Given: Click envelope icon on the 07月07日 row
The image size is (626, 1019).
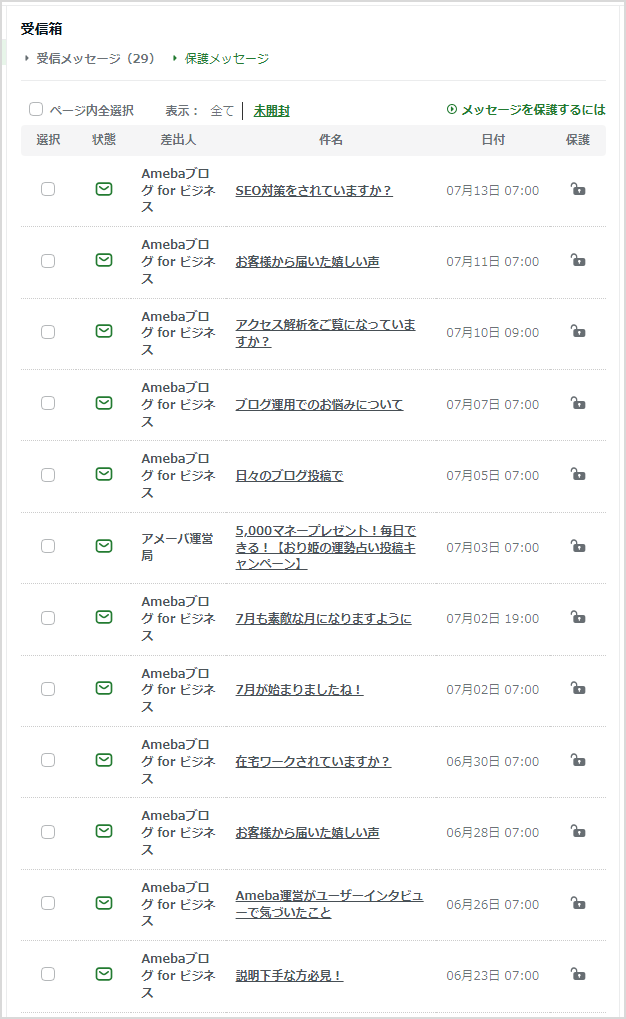Looking at the screenshot, I should tap(104, 403).
